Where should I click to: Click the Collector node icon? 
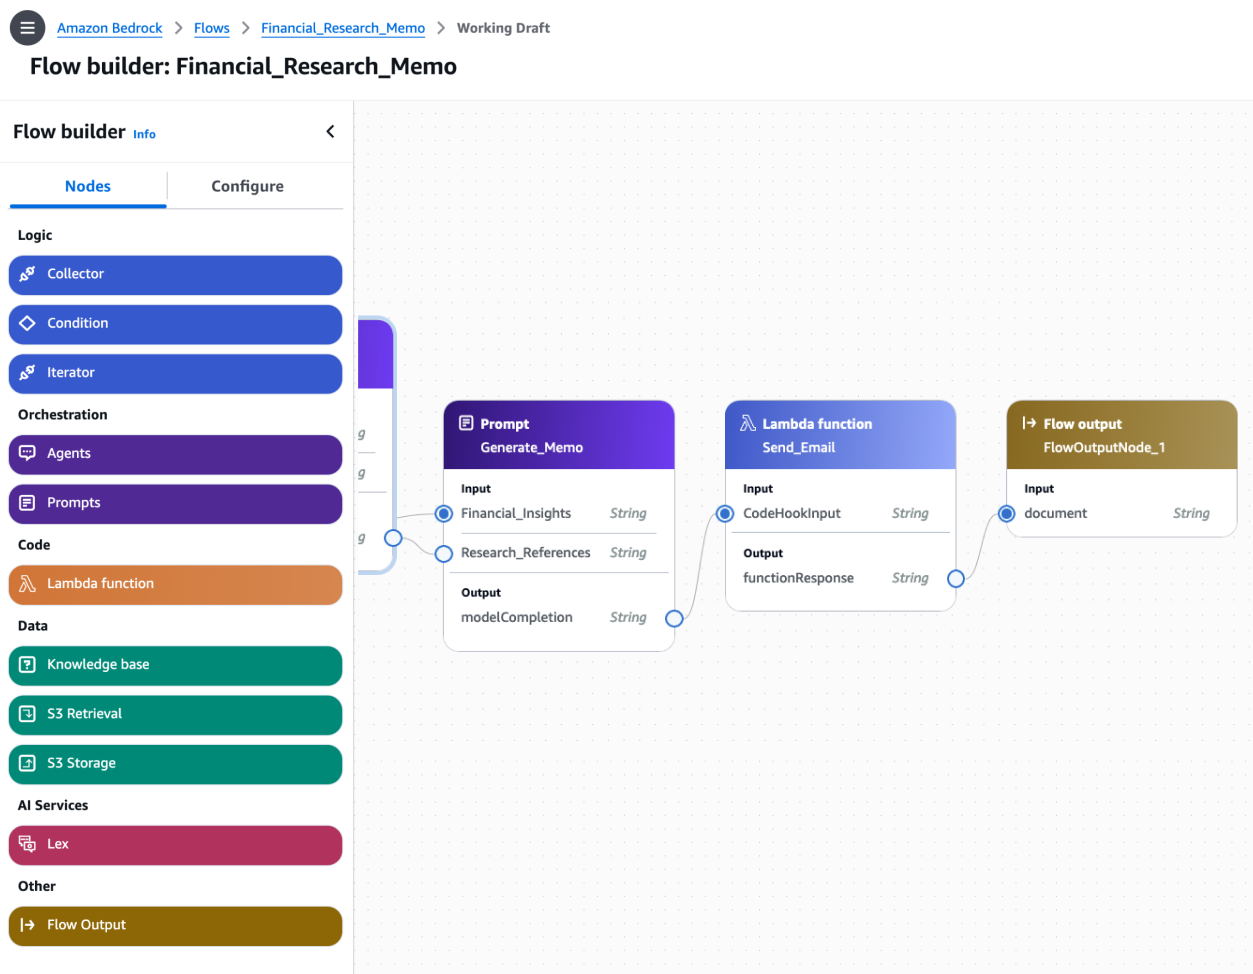tap(28, 274)
